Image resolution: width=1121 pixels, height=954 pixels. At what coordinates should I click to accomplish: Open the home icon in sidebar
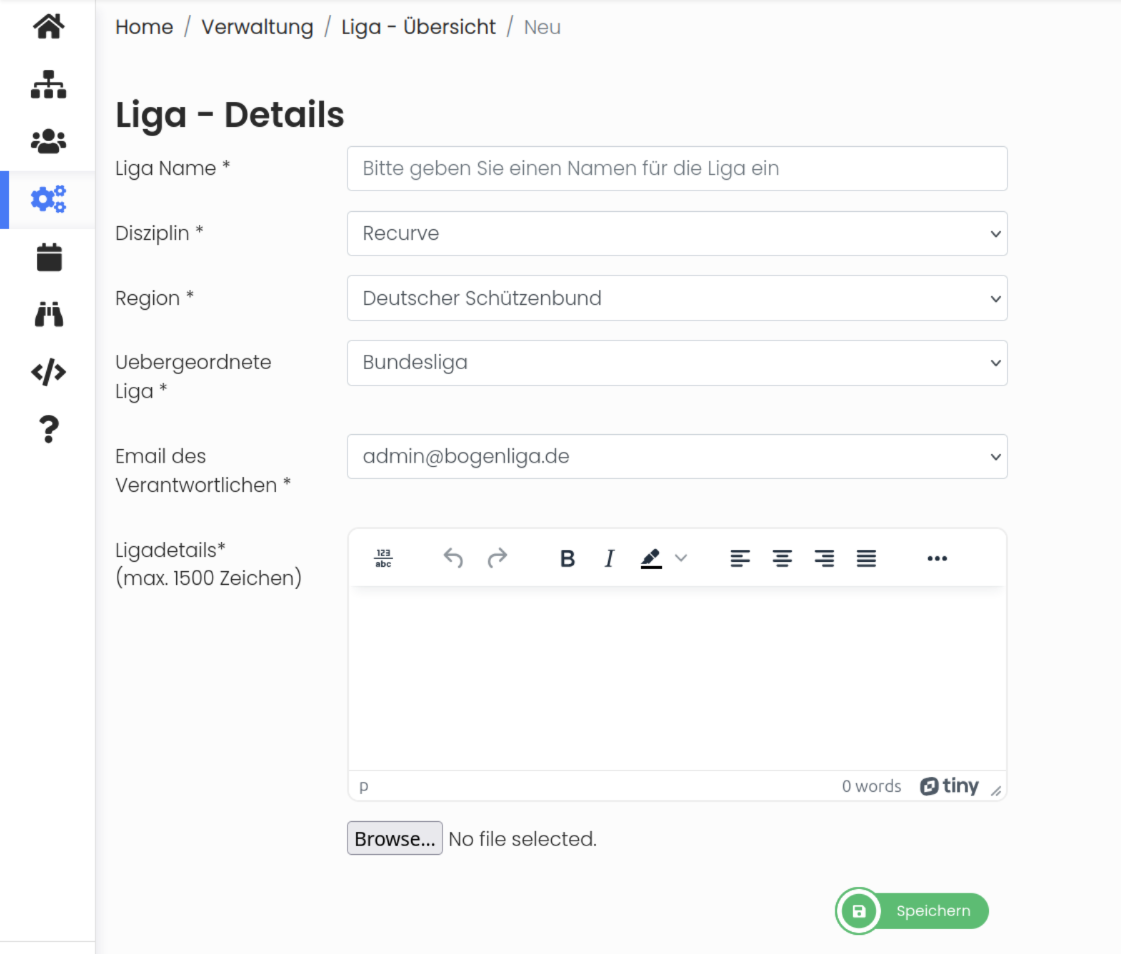[x=49, y=27]
